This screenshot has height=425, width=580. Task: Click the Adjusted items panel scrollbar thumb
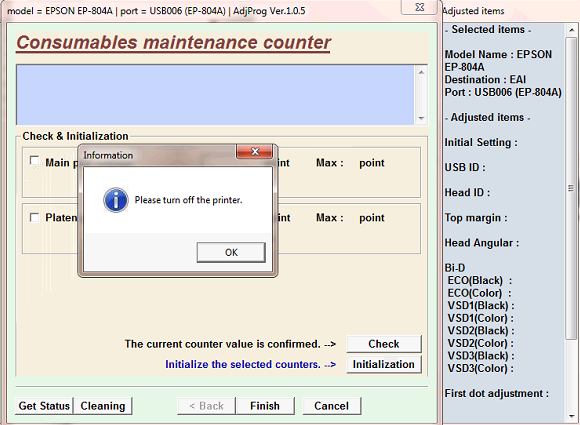(571, 188)
